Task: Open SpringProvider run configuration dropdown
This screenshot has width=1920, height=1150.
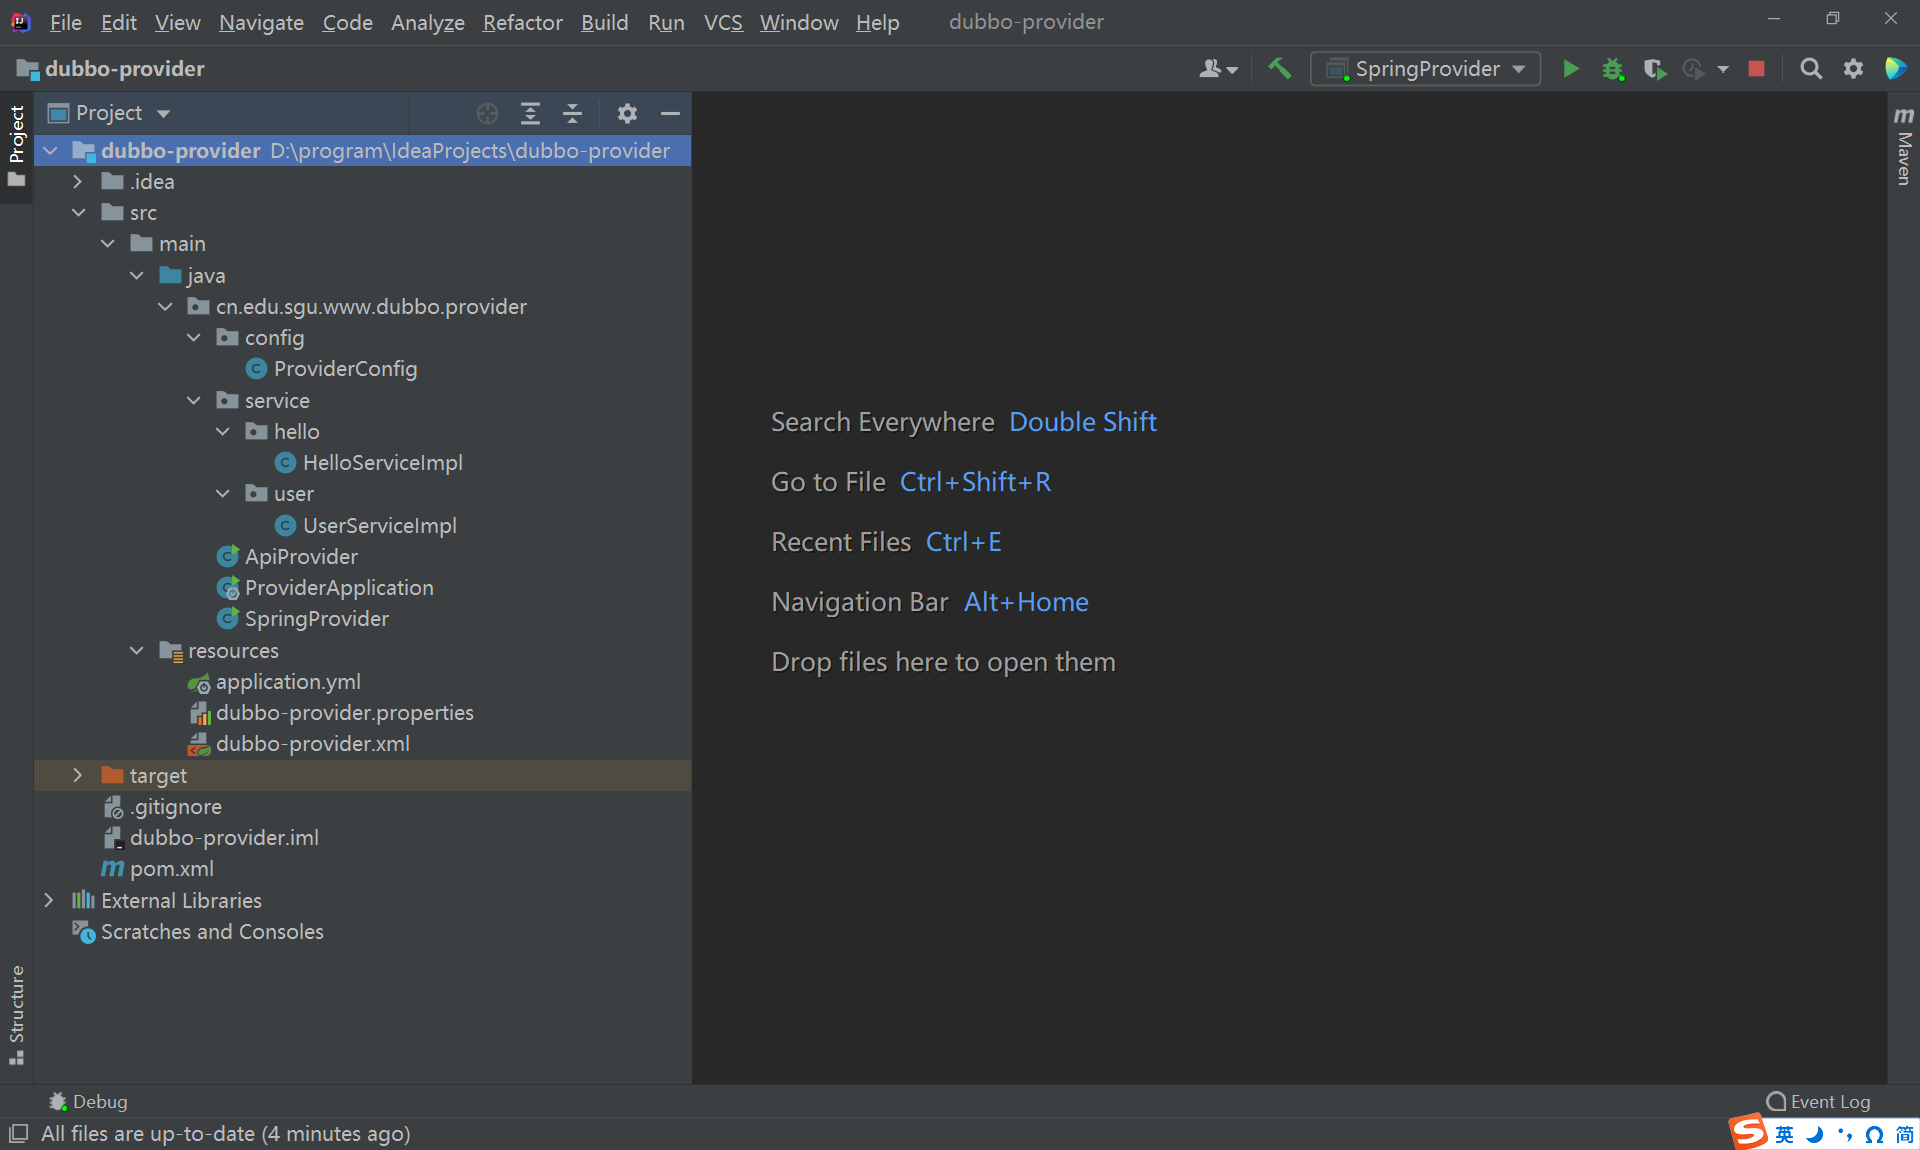Action: pos(1426,69)
